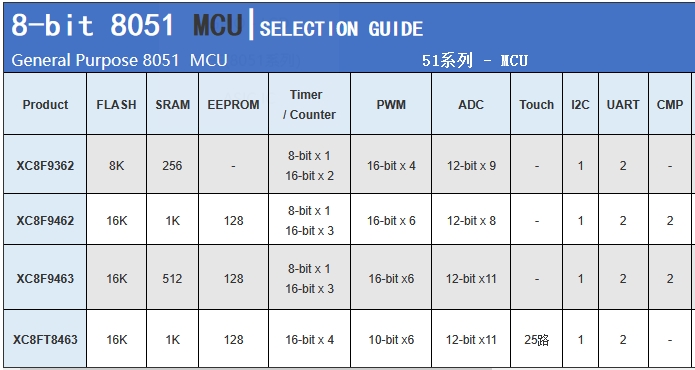Click the 51系列 - MCU label
Viewport: 695px width, 370px height.
[x=475, y=60]
